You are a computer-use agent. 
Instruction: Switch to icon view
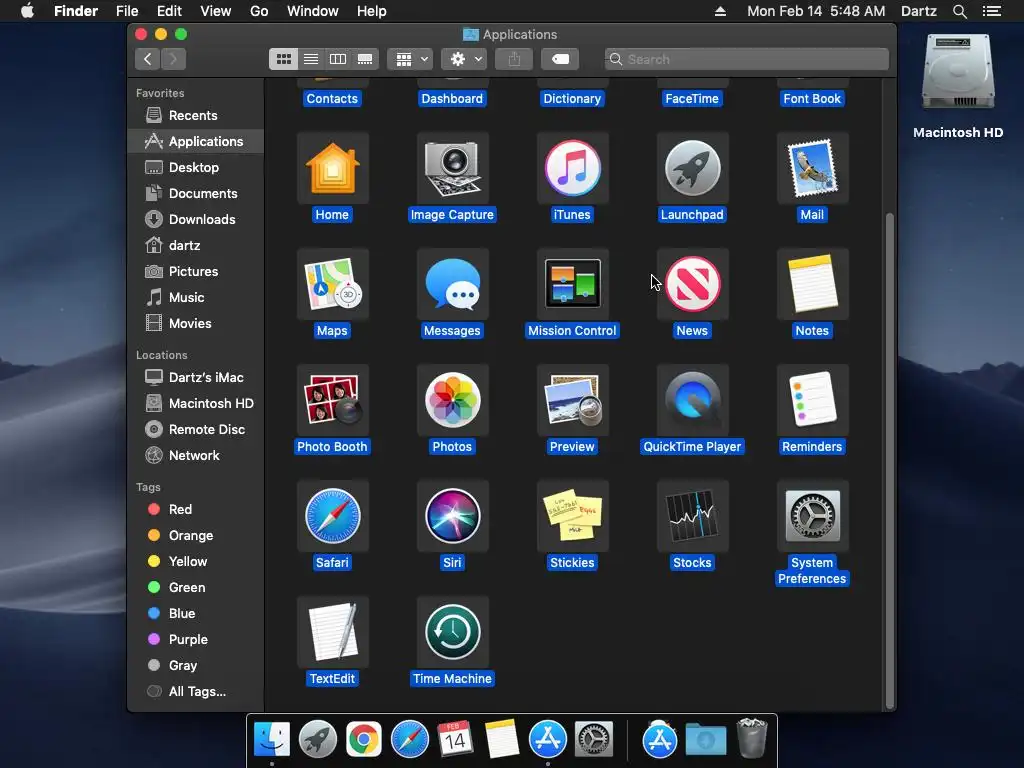pos(283,59)
